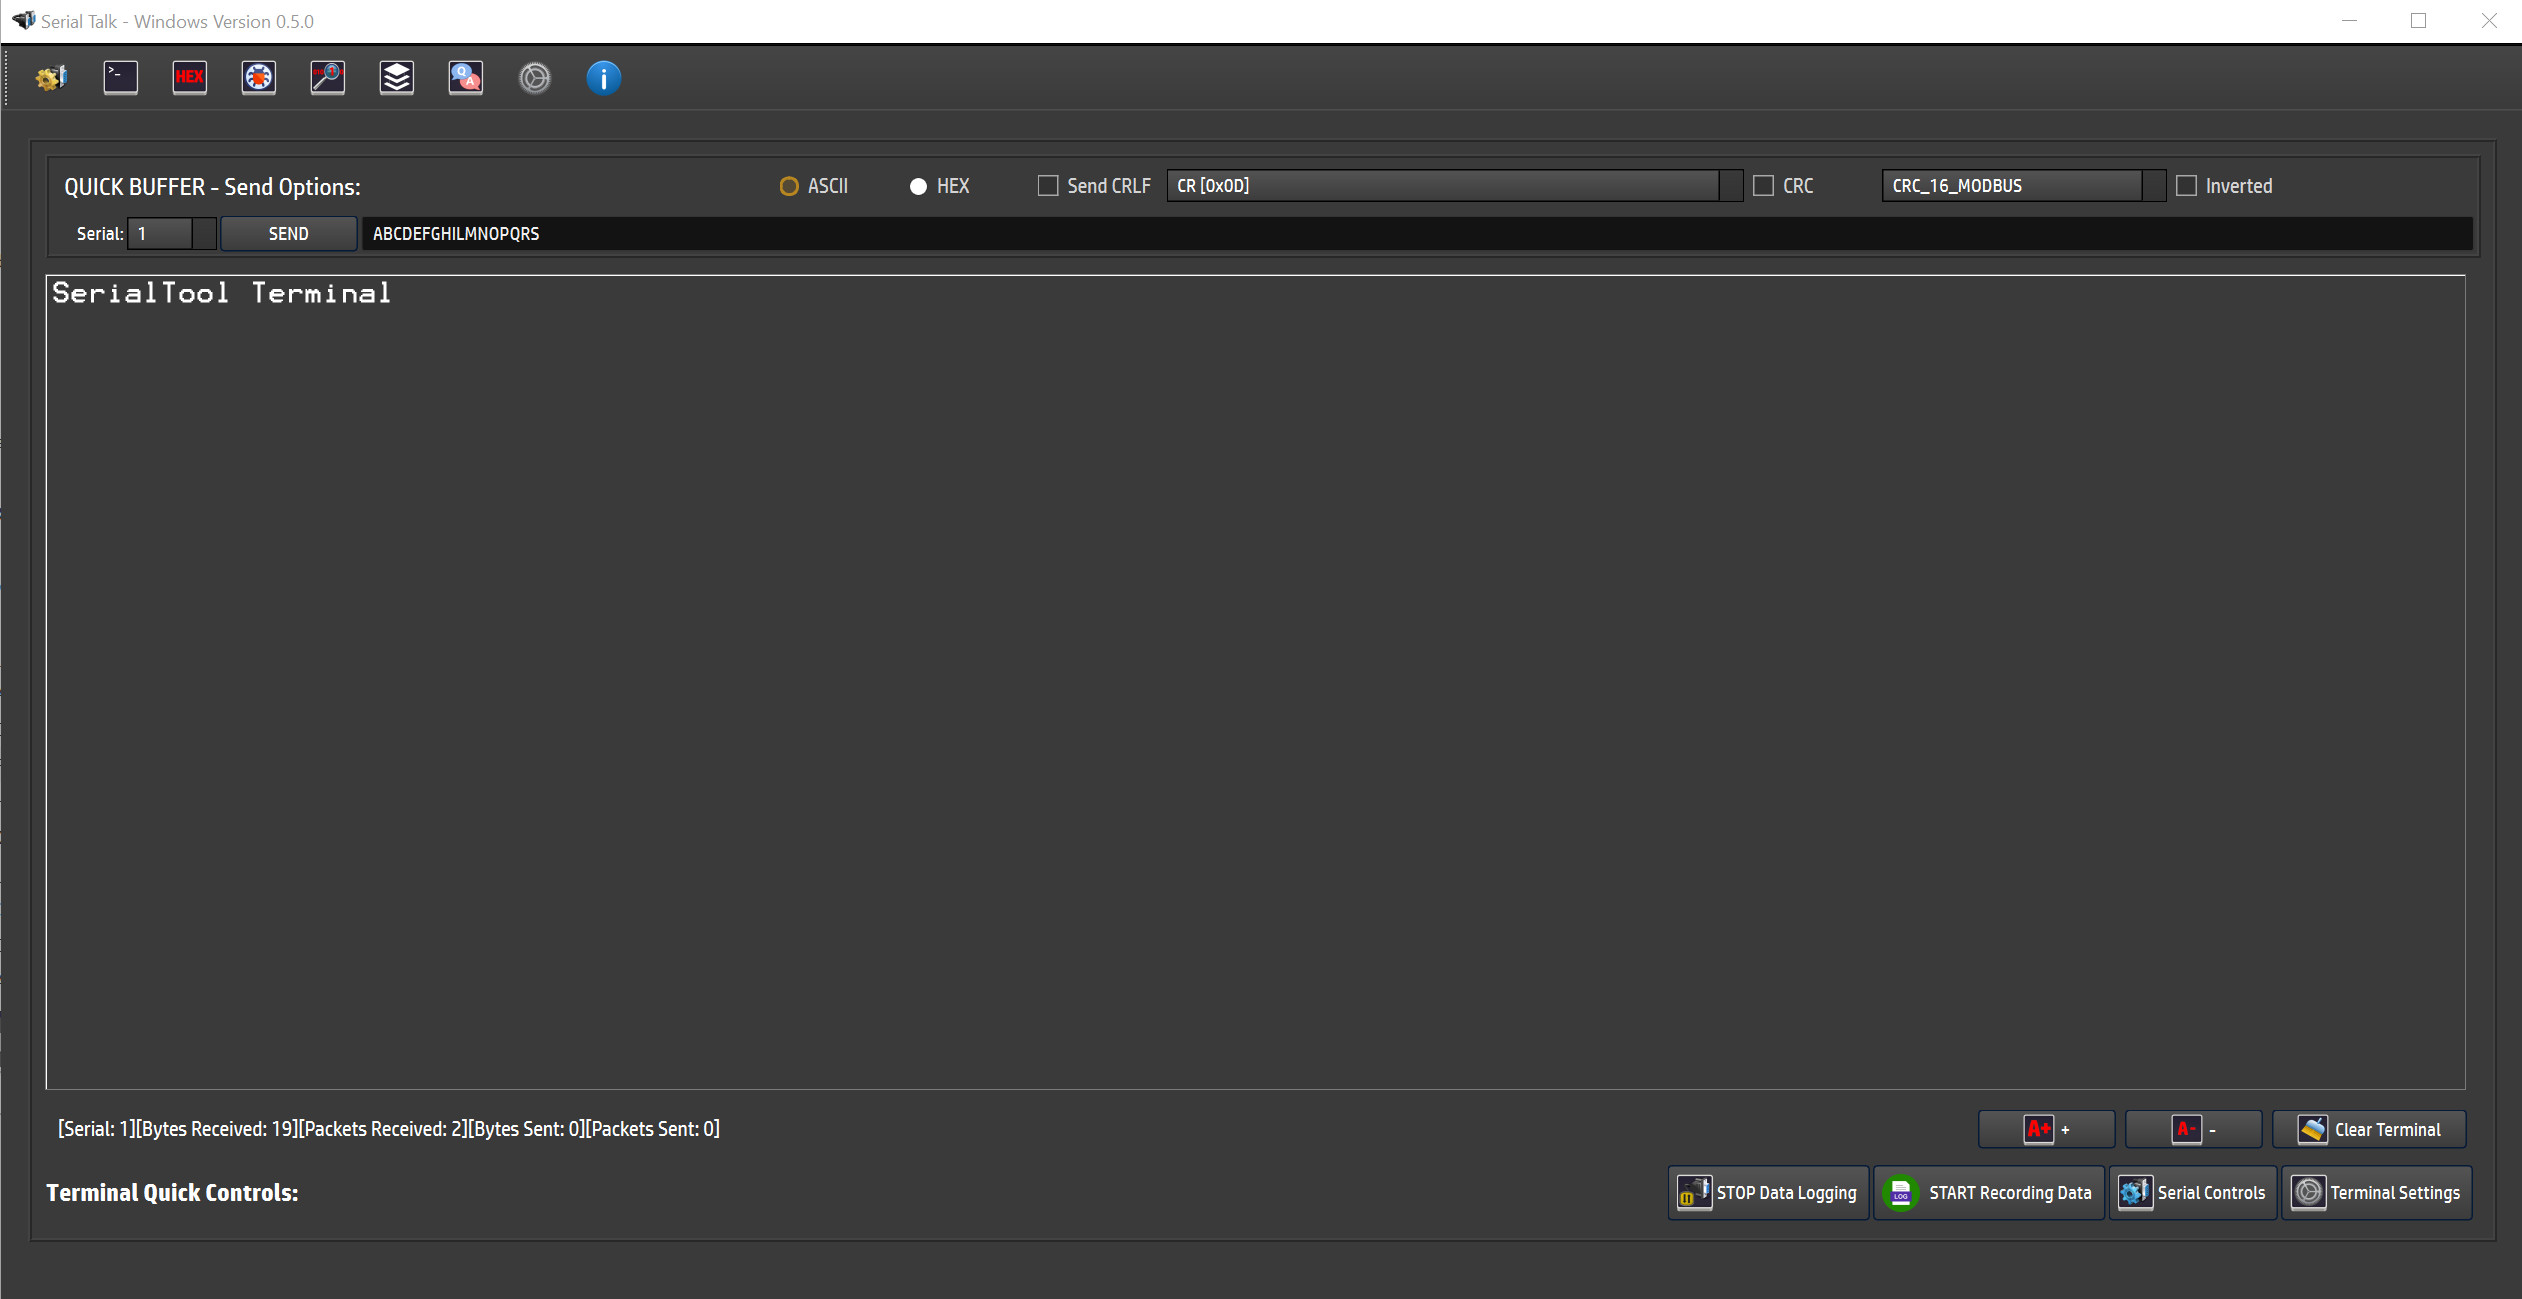Image resolution: width=2522 pixels, height=1299 pixels.
Task: Click the Clear Terminal button
Action: coord(2368,1129)
